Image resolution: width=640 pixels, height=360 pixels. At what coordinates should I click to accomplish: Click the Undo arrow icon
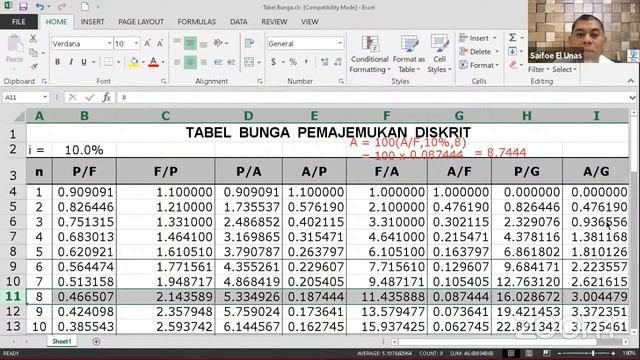click(x=40, y=7)
